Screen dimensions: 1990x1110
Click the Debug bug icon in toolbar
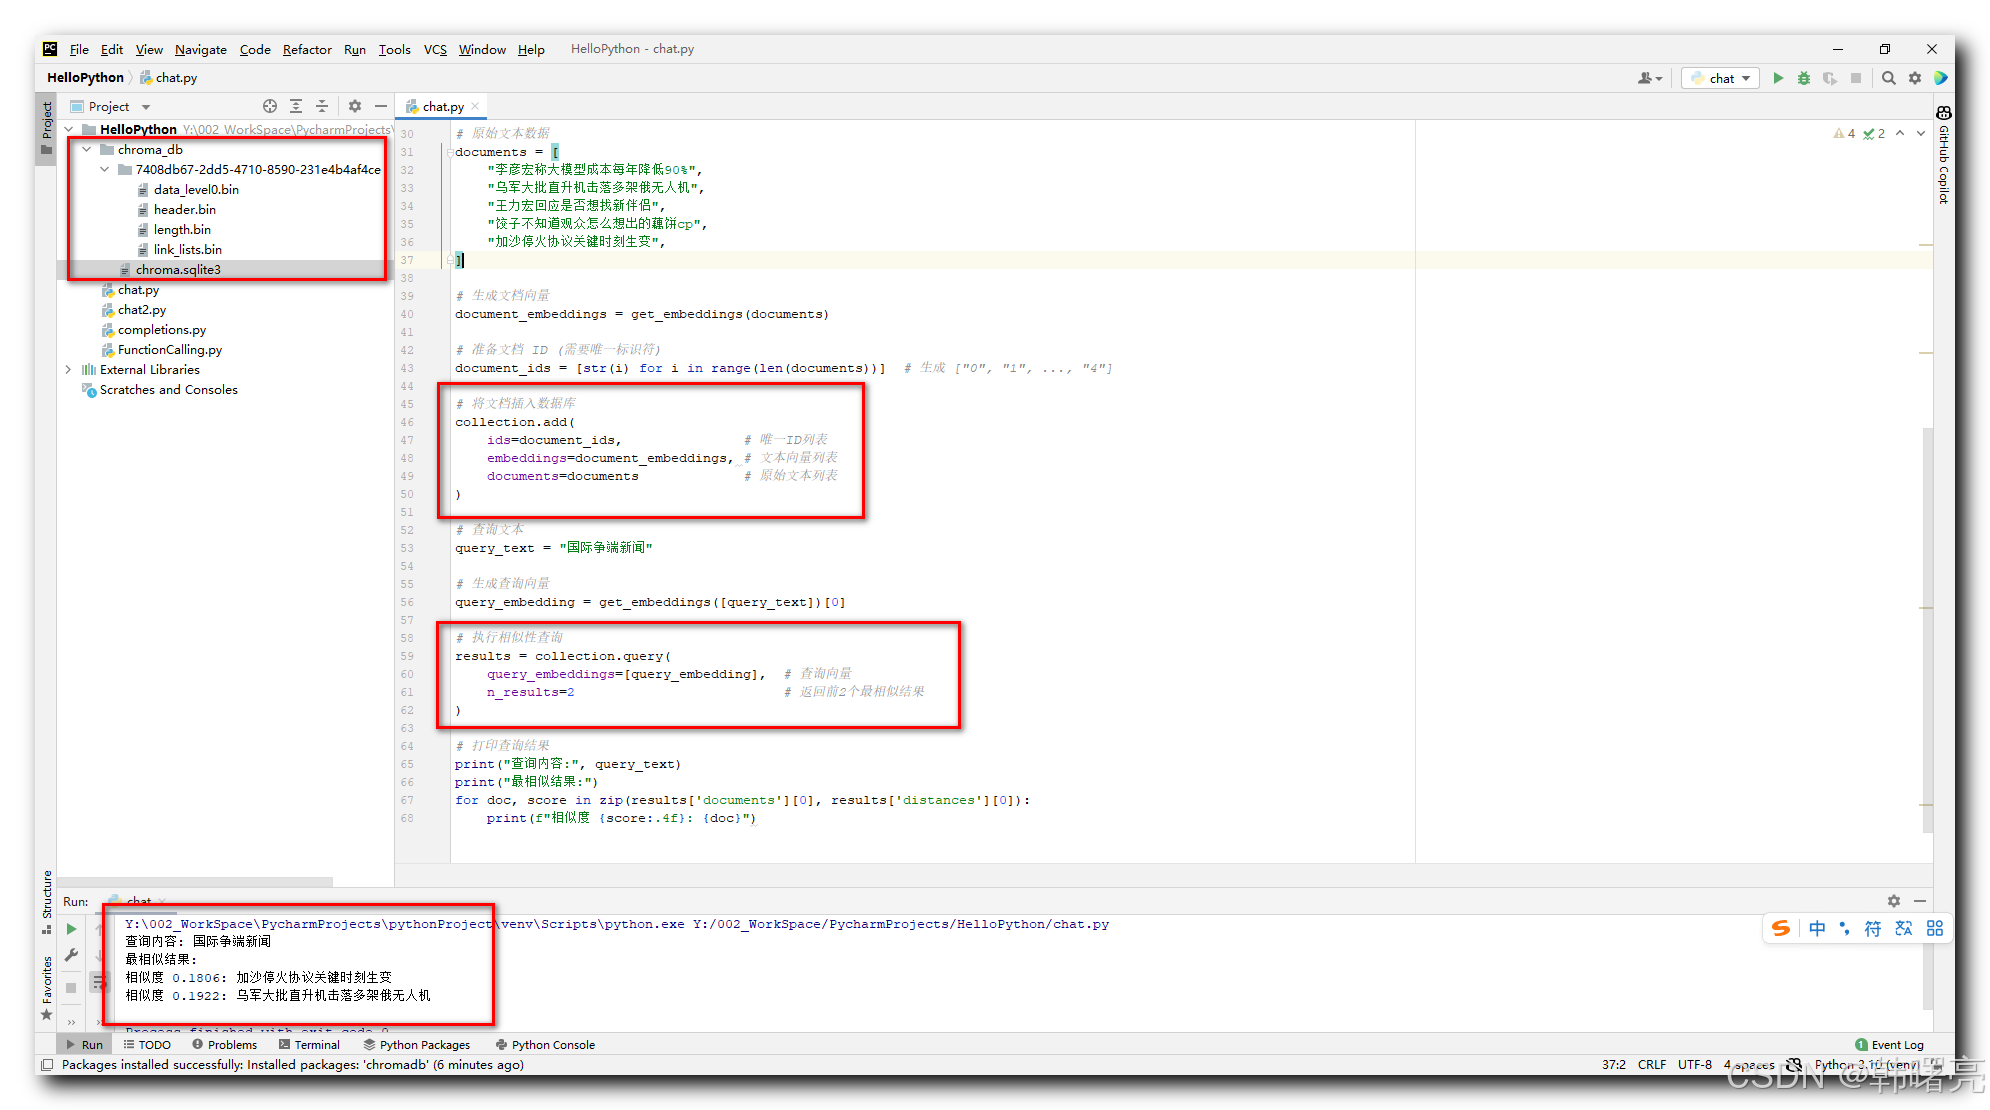[1804, 78]
